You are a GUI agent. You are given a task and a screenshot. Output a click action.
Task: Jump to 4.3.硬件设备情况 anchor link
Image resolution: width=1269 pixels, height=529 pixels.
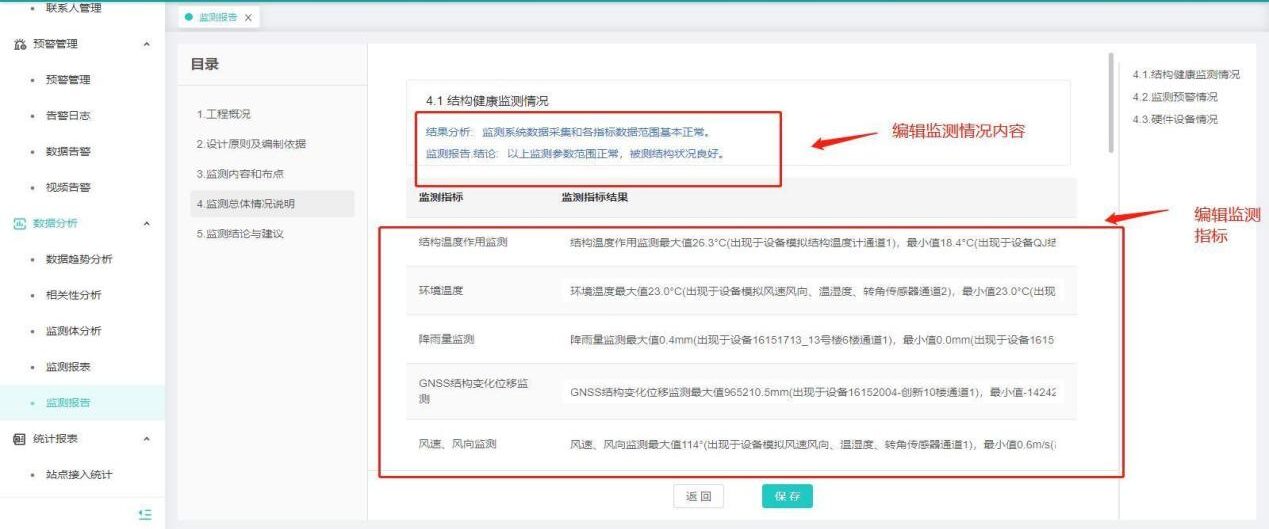tap(1175, 119)
